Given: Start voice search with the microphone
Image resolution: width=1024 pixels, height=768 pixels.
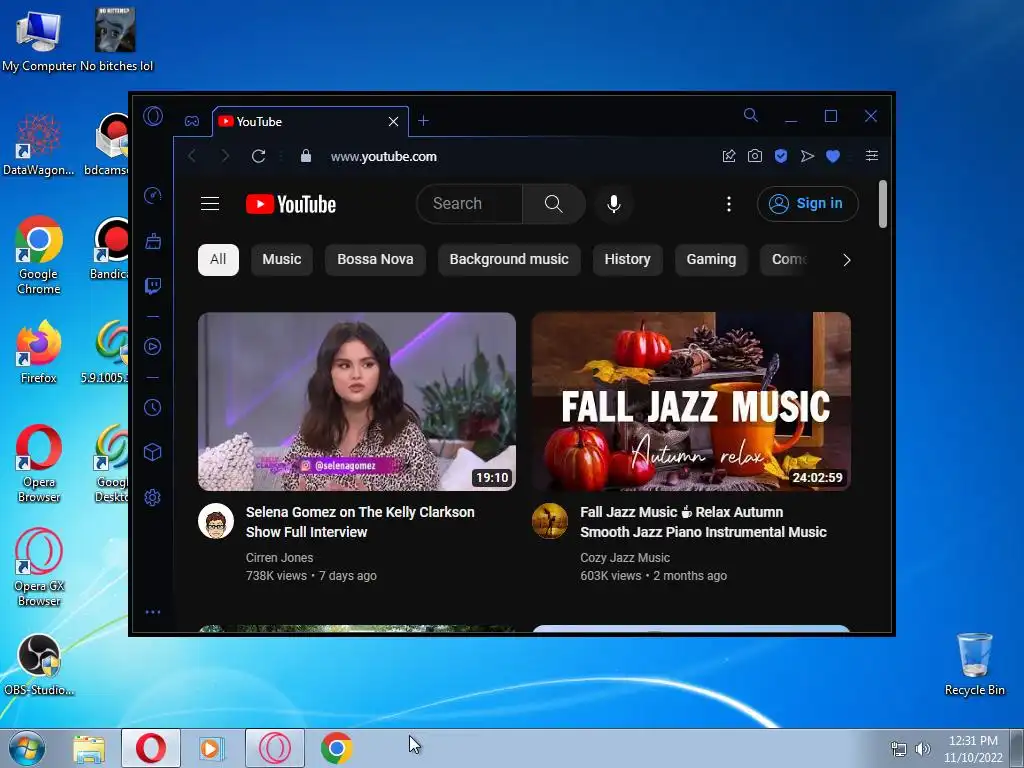Looking at the screenshot, I should click(x=613, y=204).
